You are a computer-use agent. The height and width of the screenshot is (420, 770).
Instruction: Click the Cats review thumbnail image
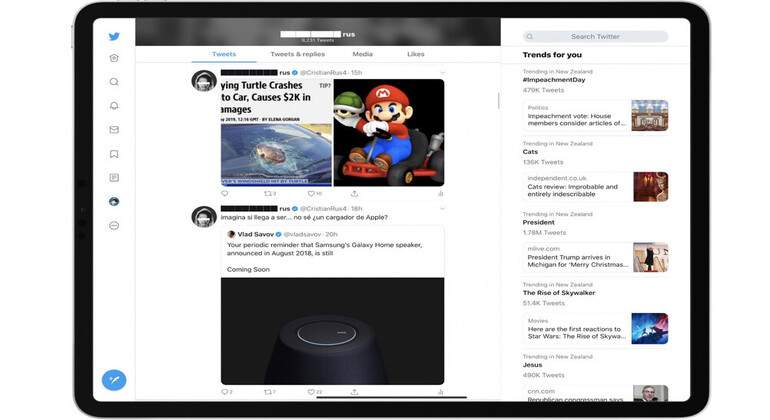click(650, 187)
